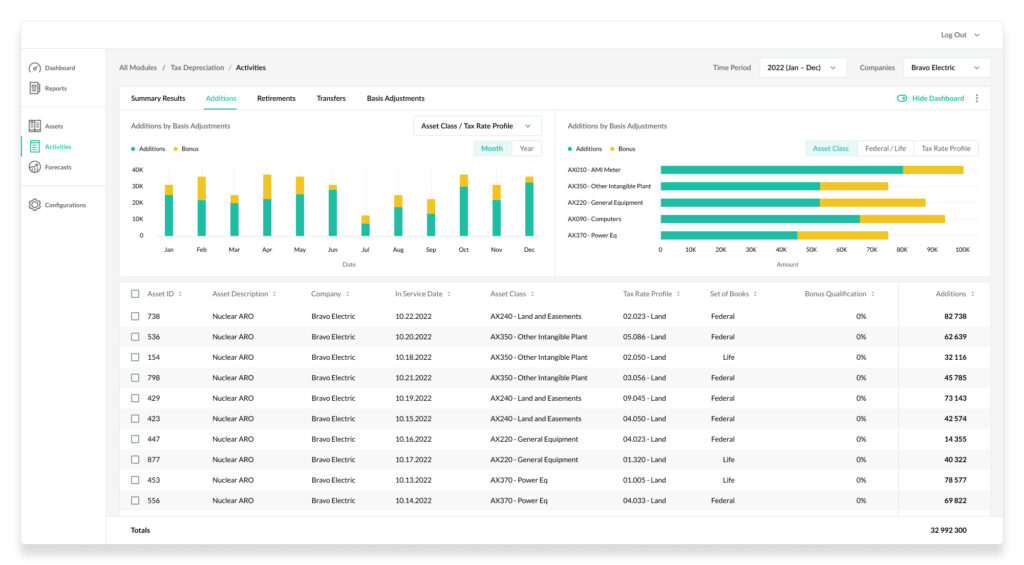Open the three-dot options menu beside Hide Dashboard
This screenshot has width=1024, height=565.
pyautogui.click(x=977, y=99)
